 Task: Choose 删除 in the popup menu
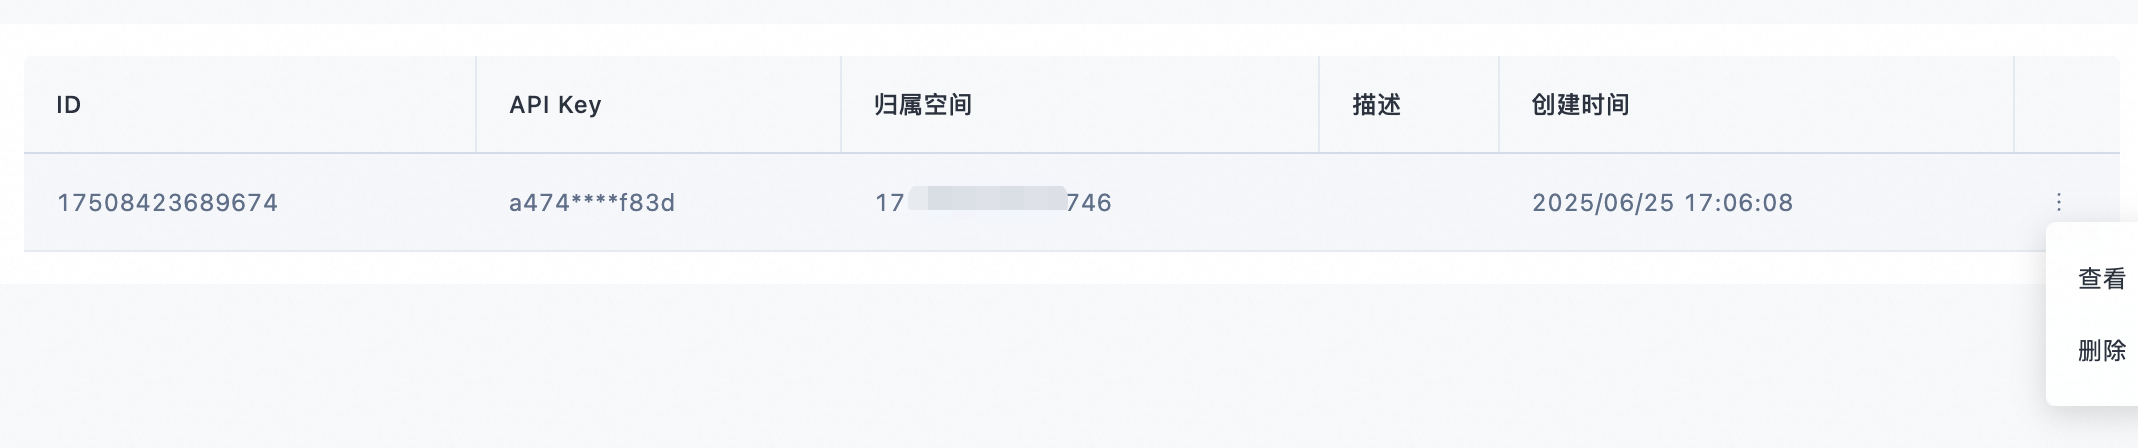[2101, 351]
